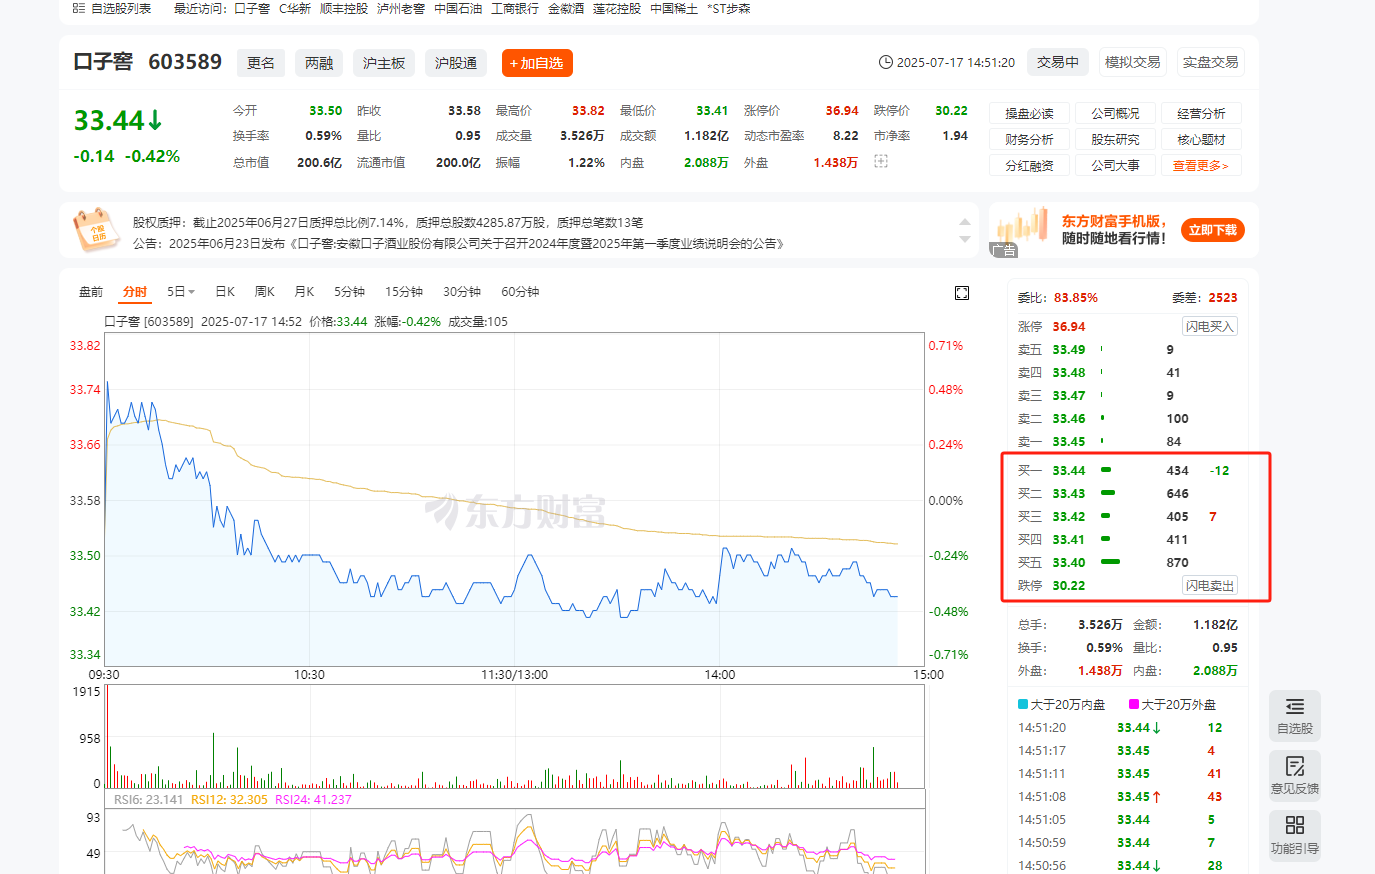Open the 财务分析 link
Image resolution: width=1375 pixels, height=874 pixels.
(1029, 139)
